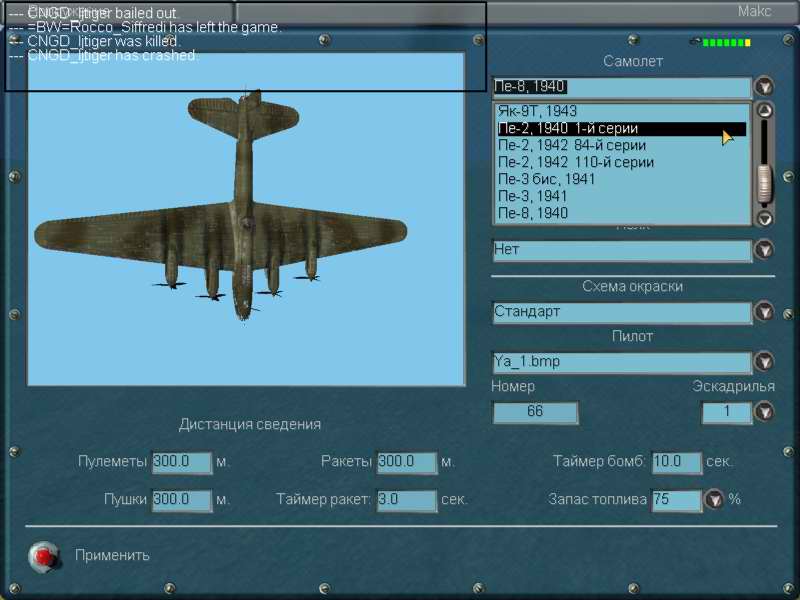Screen dimensions: 800x600
Task: Expand the Пилот dropdown arrow
Action: pyautogui.click(x=764, y=362)
